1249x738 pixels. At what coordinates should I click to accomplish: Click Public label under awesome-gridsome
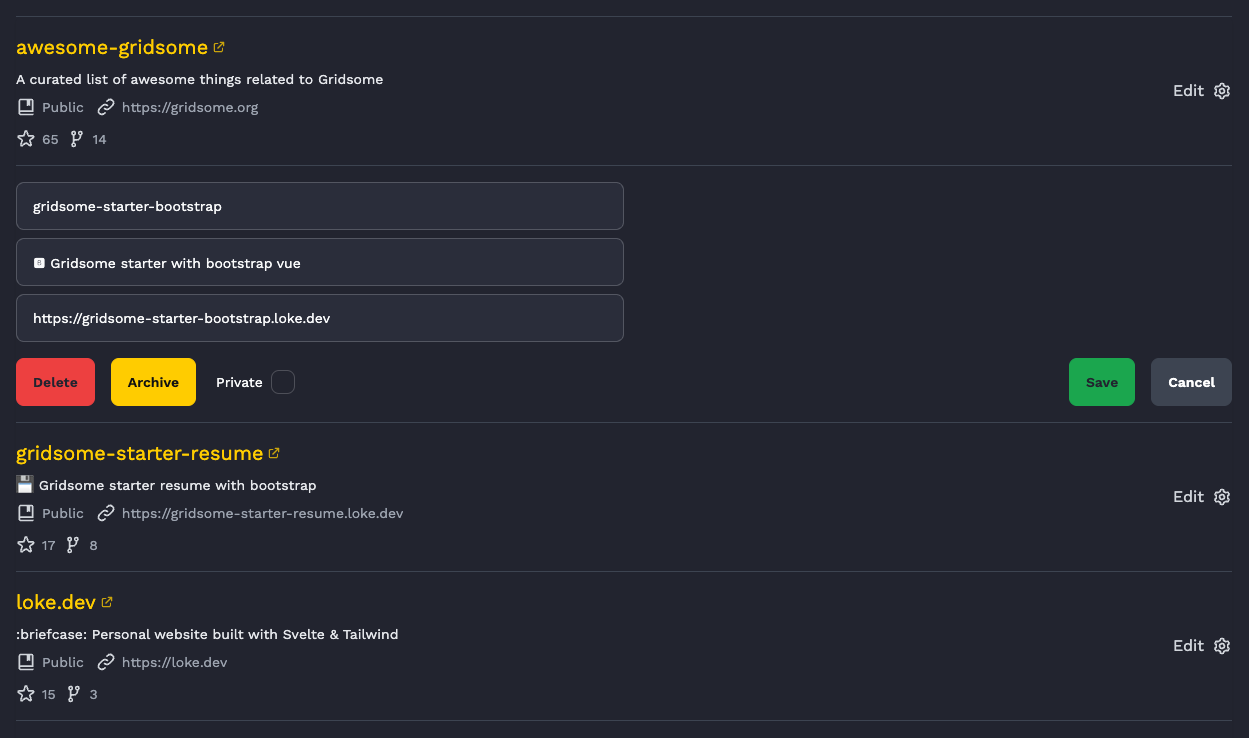[63, 107]
